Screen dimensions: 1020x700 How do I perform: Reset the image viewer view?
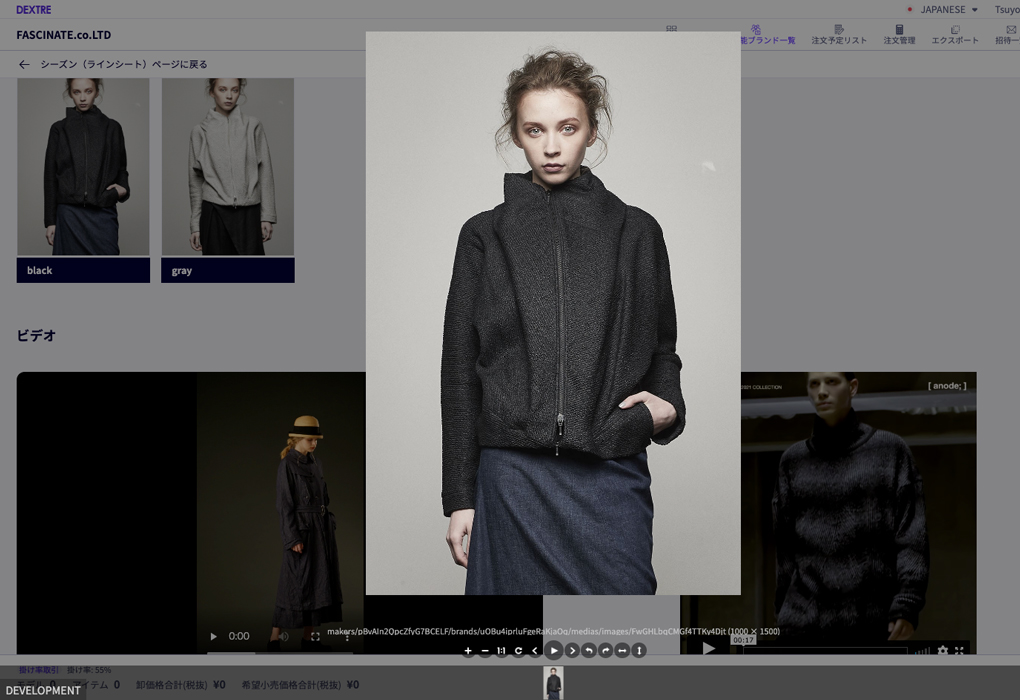(518, 651)
